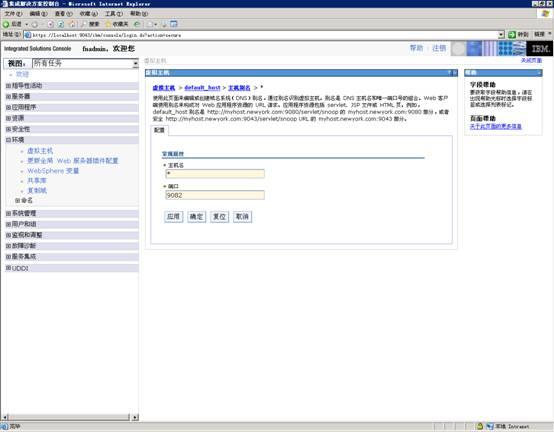Expand the 监视和调整 tree node
The height and width of the screenshot is (432, 554).
pos(8,235)
